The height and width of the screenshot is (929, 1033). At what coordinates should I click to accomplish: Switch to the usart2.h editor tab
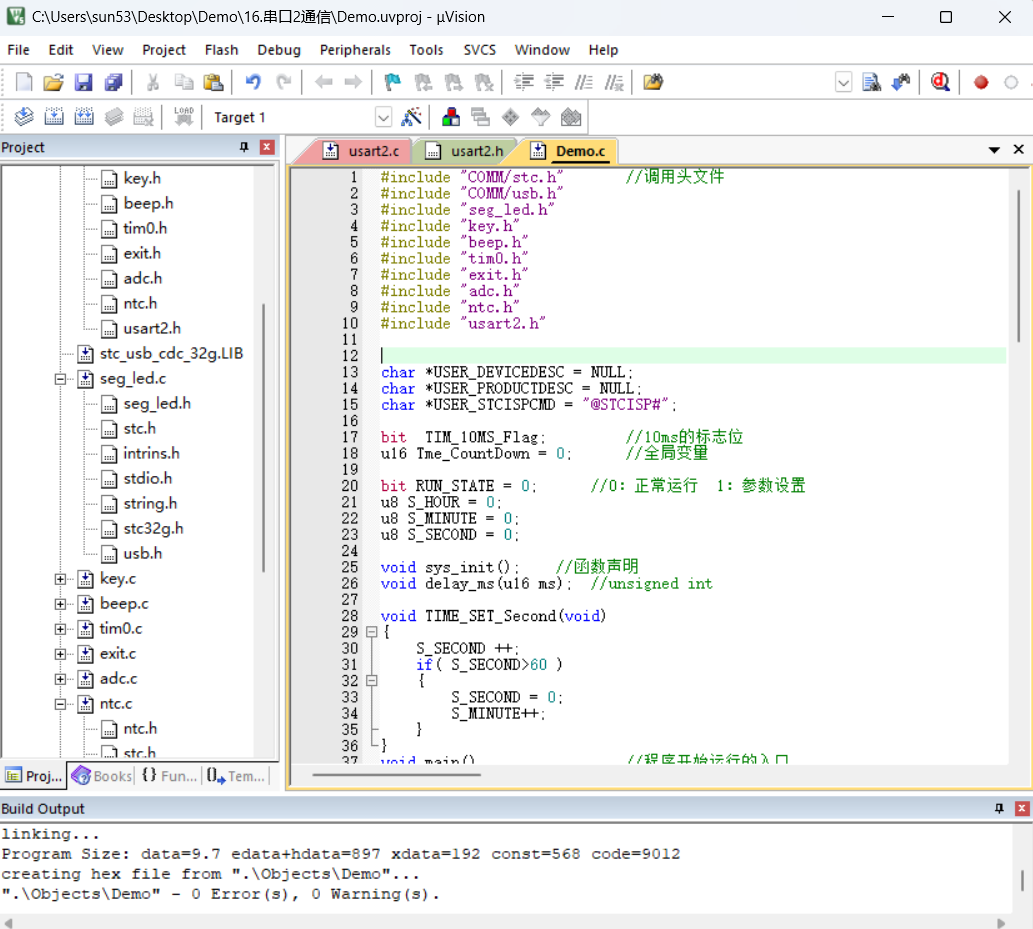(x=465, y=151)
